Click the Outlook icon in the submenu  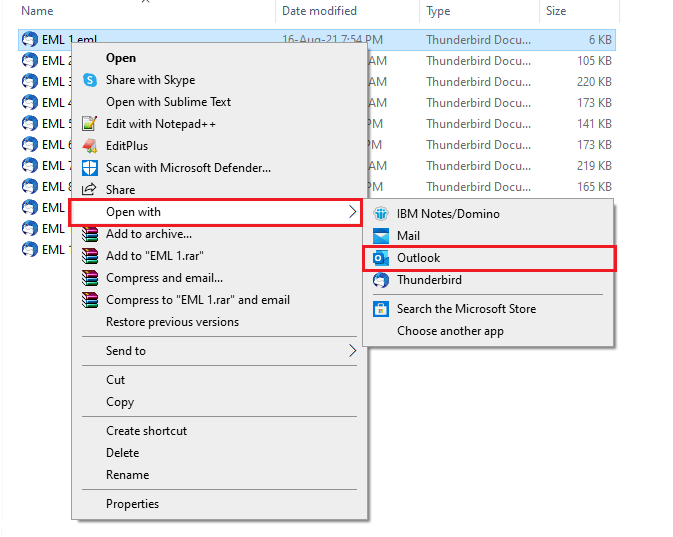pos(381,258)
